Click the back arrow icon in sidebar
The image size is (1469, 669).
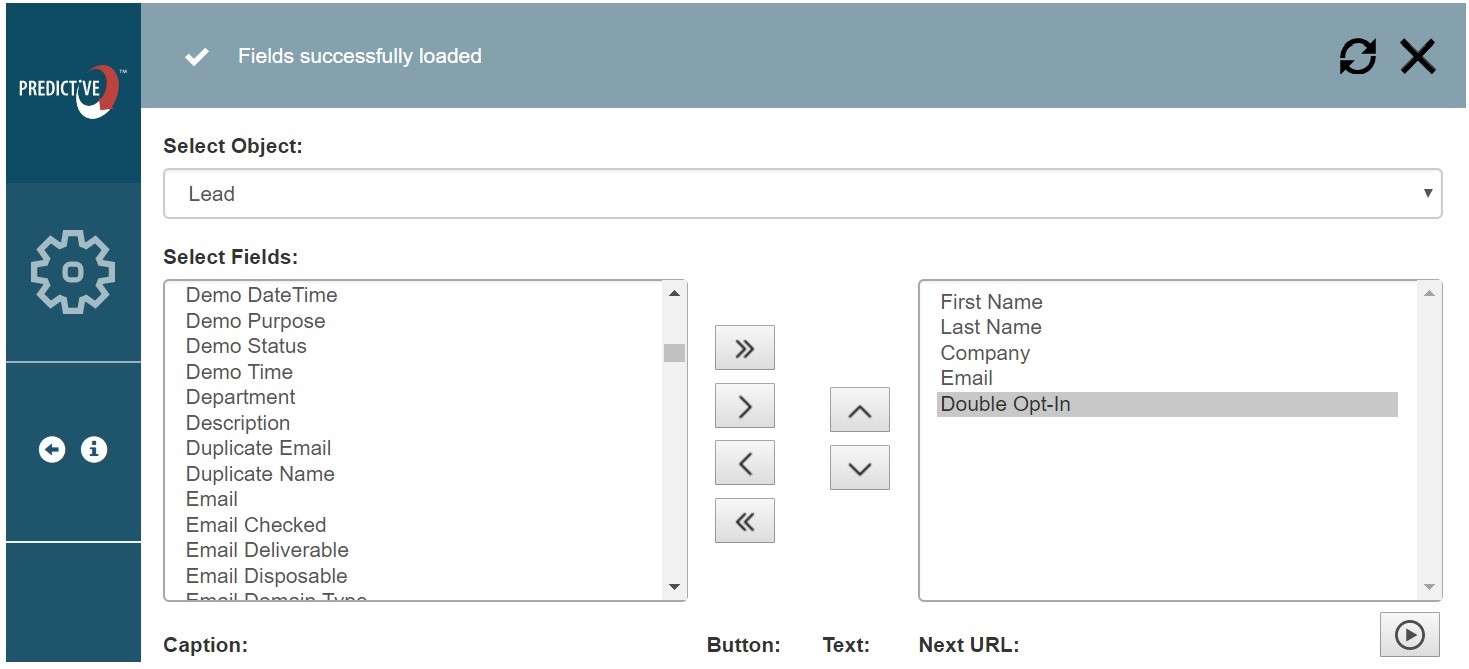pyautogui.click(x=52, y=450)
